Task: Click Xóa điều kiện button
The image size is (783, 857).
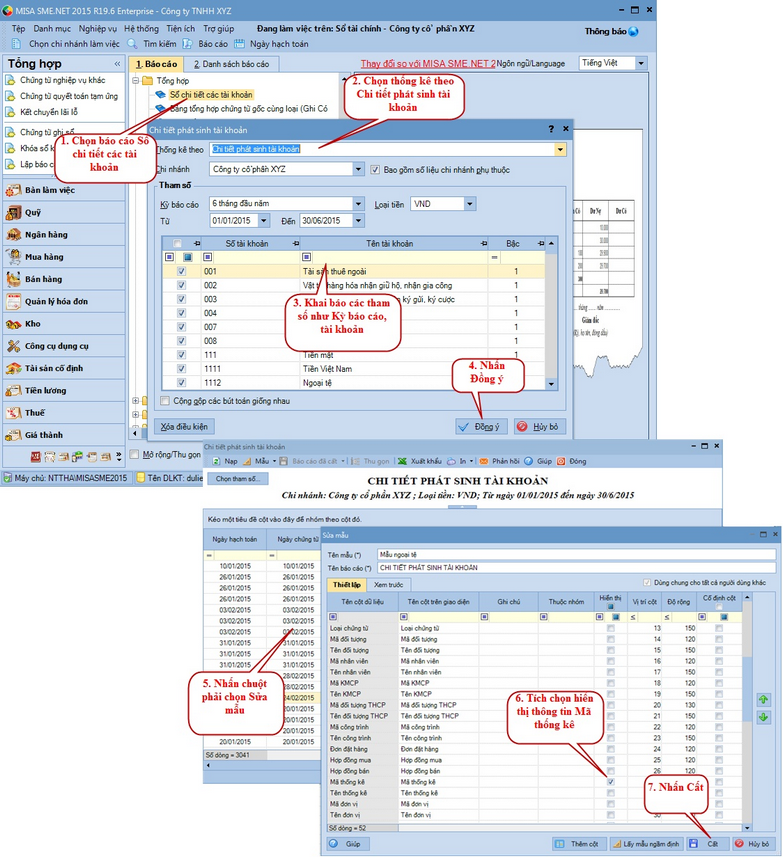Action: click(x=184, y=427)
